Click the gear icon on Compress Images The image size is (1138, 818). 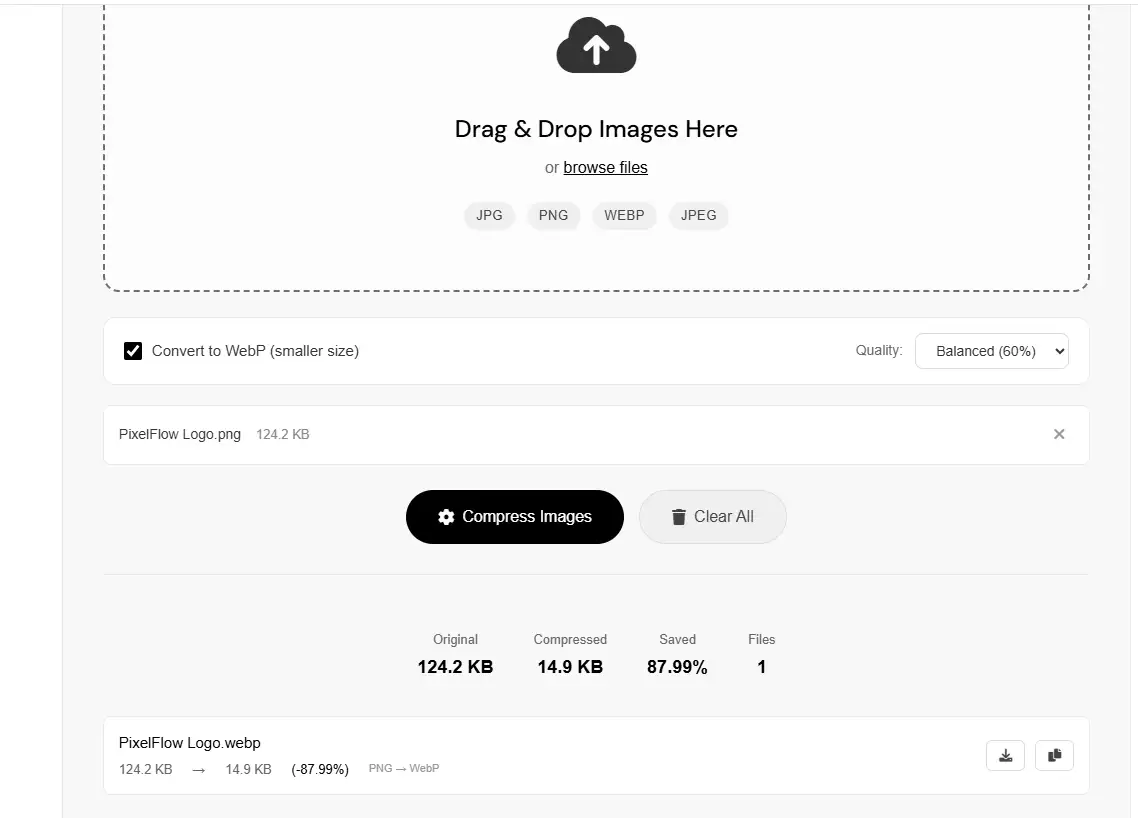pyautogui.click(x=446, y=517)
